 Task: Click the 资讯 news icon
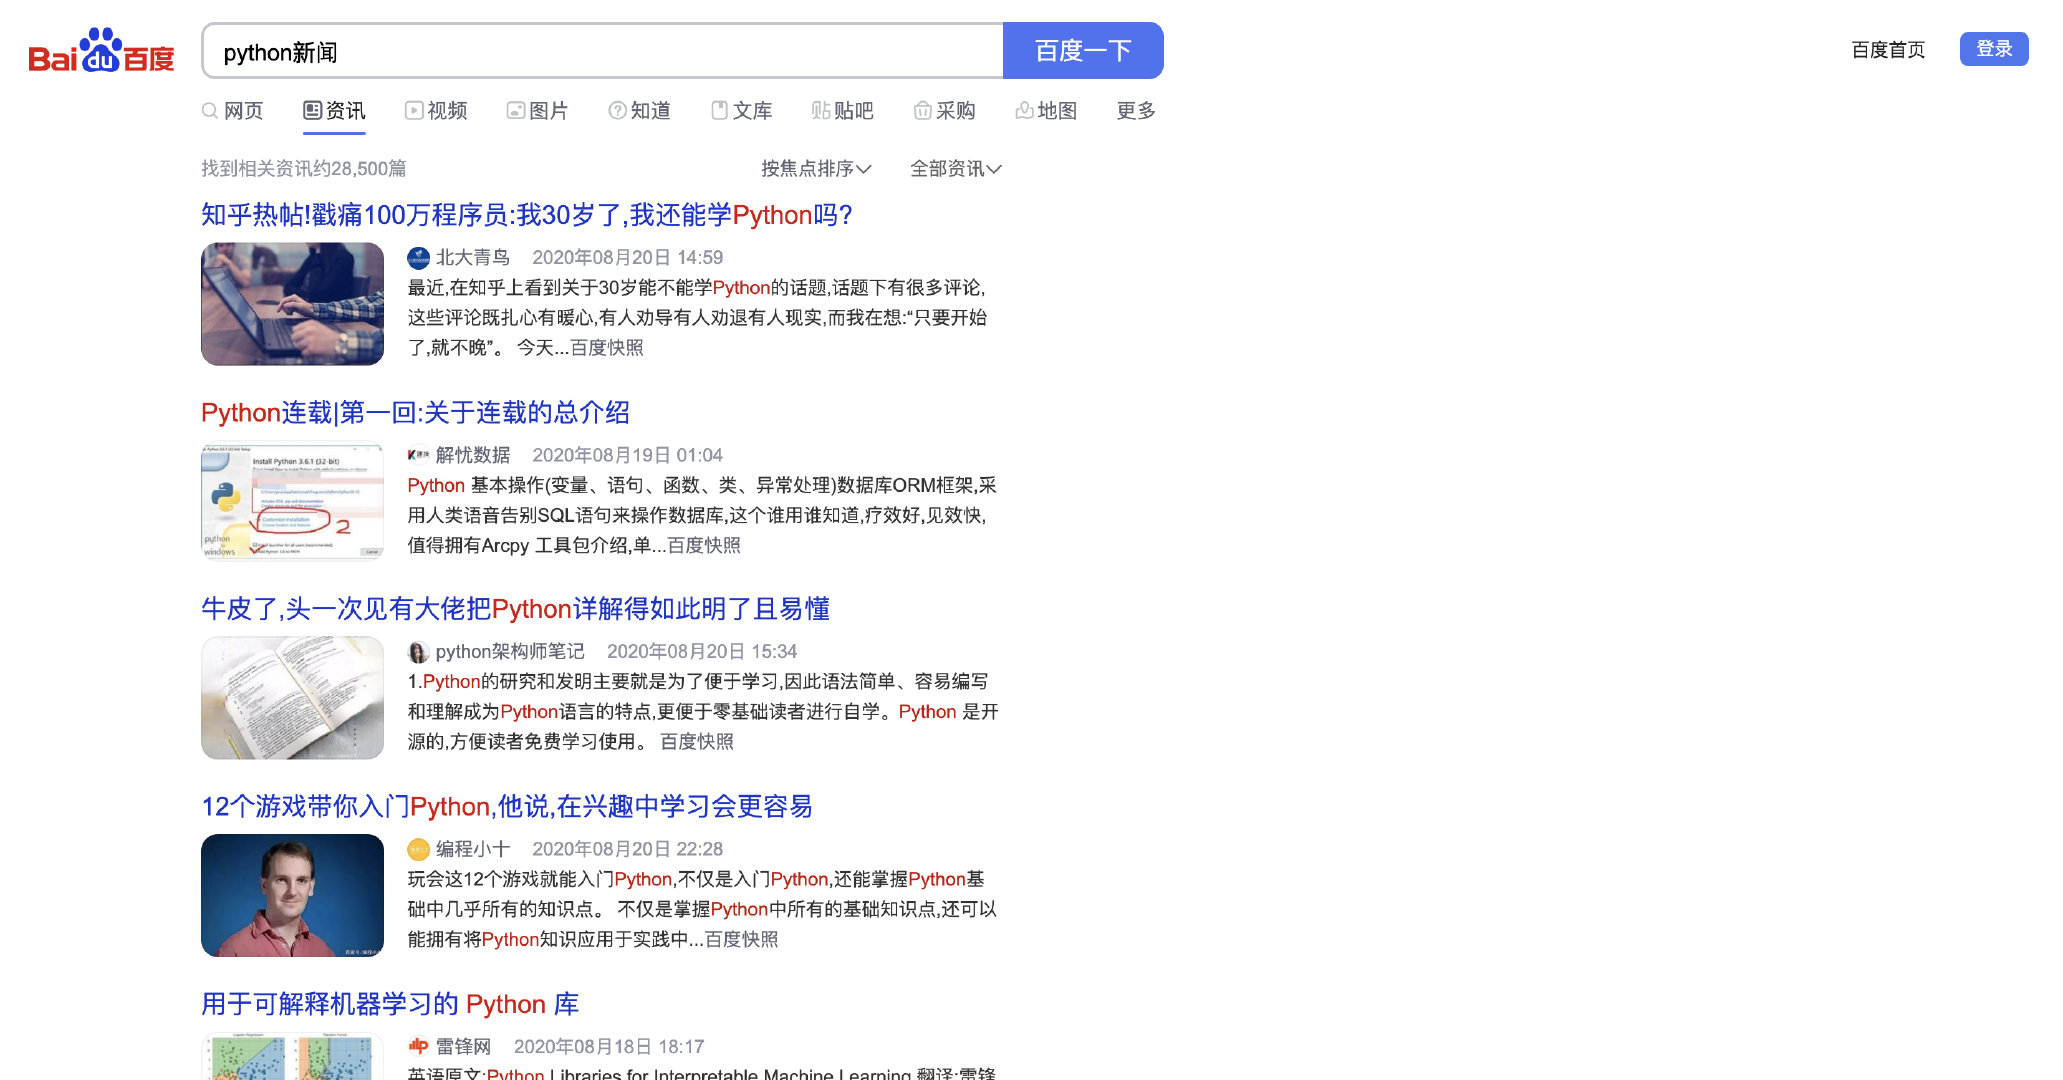pos(313,111)
